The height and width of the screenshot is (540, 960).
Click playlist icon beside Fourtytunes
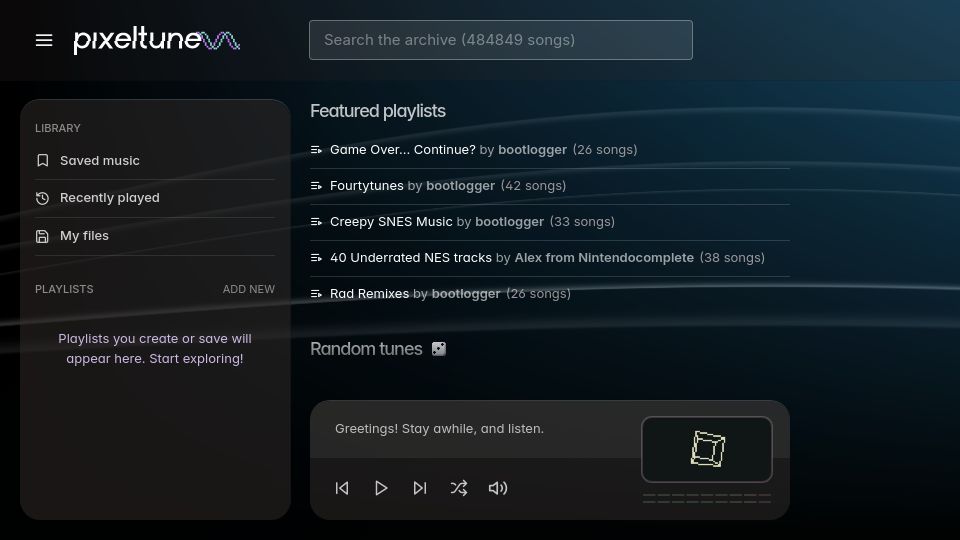(317, 186)
